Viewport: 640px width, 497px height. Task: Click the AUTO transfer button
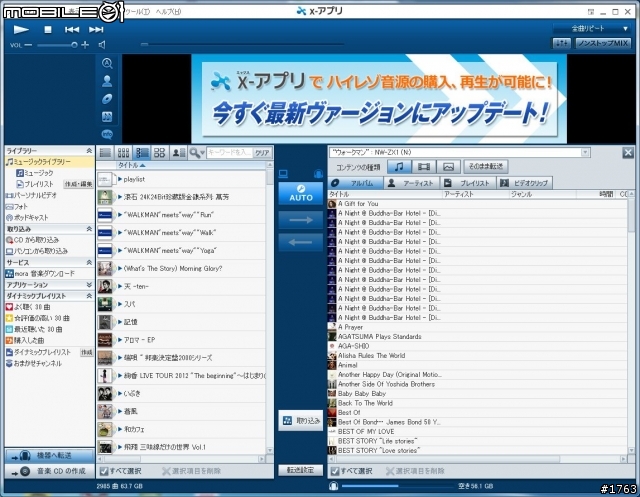[301, 193]
